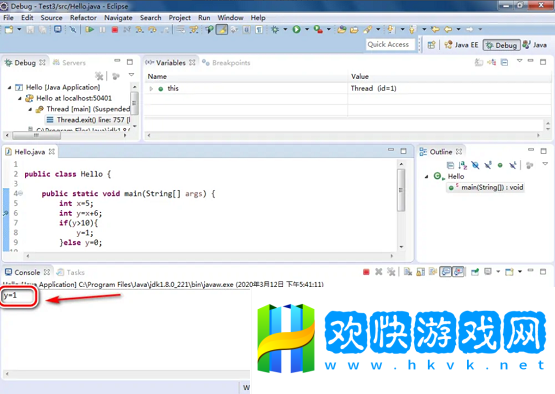The height and width of the screenshot is (394, 555).
Task: Switch to the Breakpoints tab
Action: tap(226, 63)
